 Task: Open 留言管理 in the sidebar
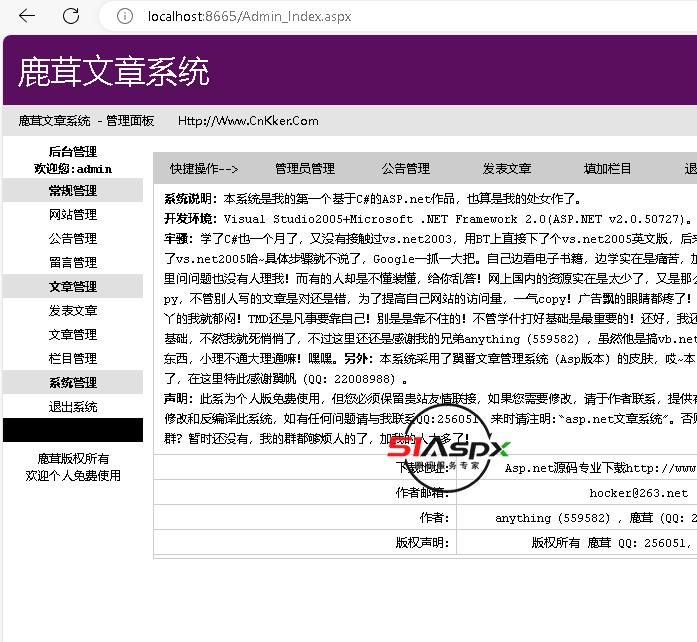[73, 263]
